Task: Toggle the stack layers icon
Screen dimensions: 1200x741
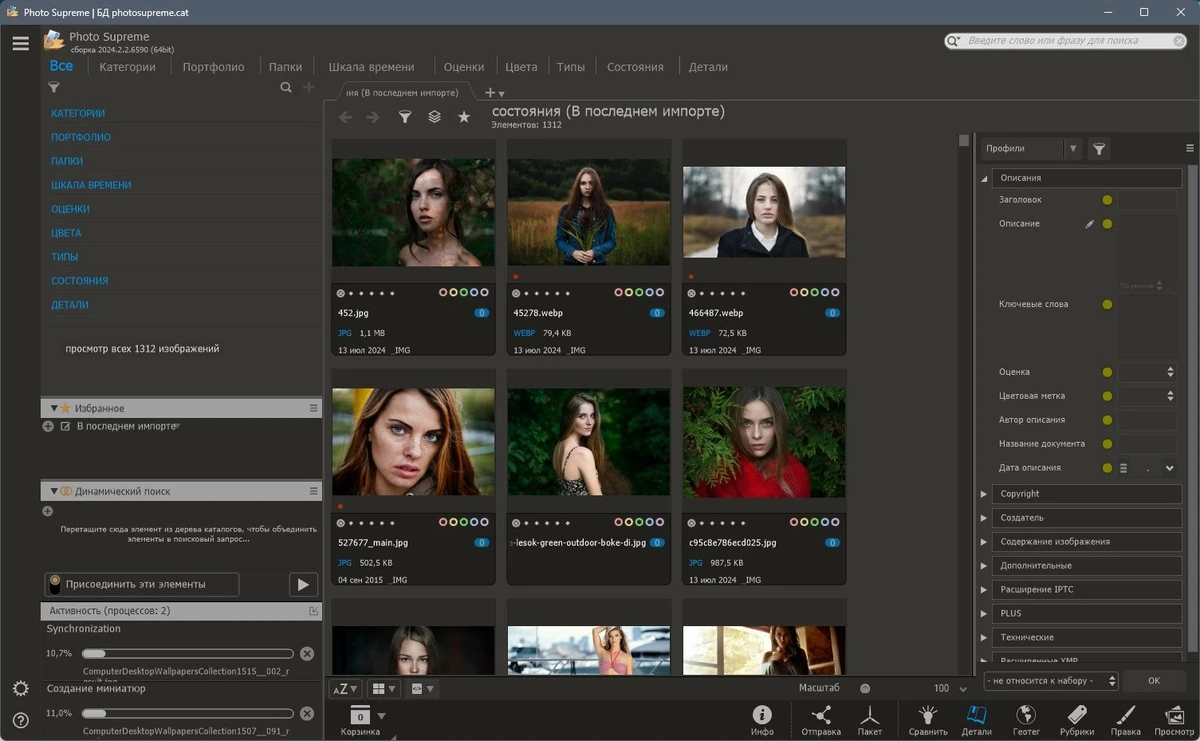Action: (434, 117)
